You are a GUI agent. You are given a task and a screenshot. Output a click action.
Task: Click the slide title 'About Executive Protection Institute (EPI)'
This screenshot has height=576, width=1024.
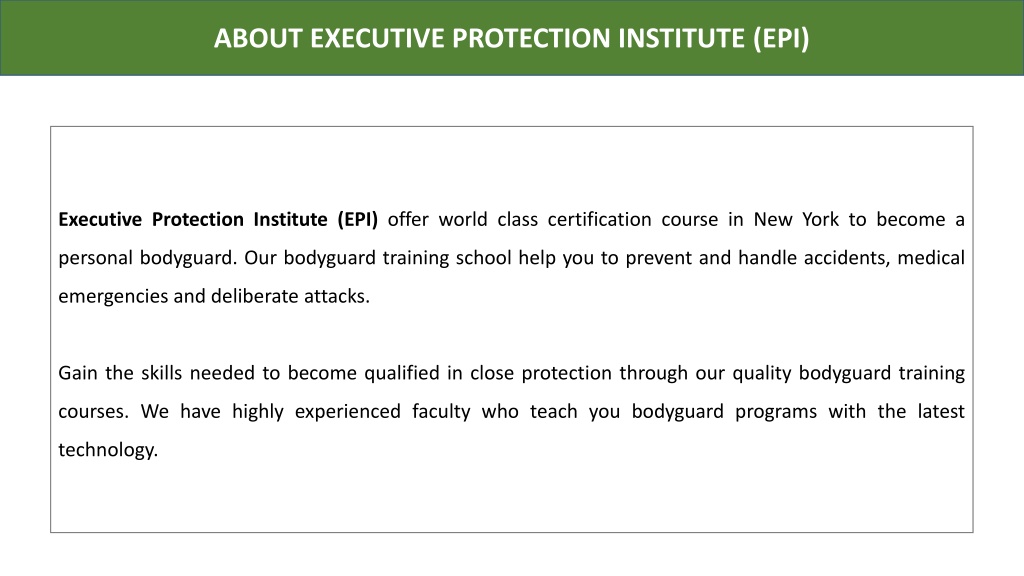click(511, 38)
